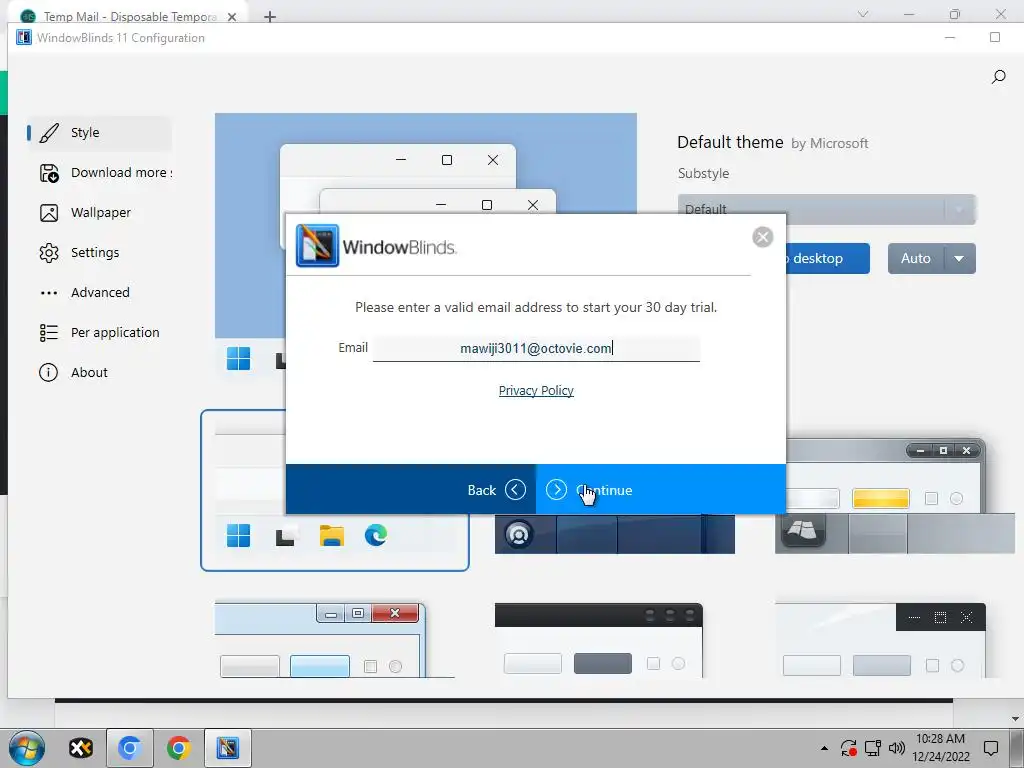Click the network tray icon

(x=872, y=748)
